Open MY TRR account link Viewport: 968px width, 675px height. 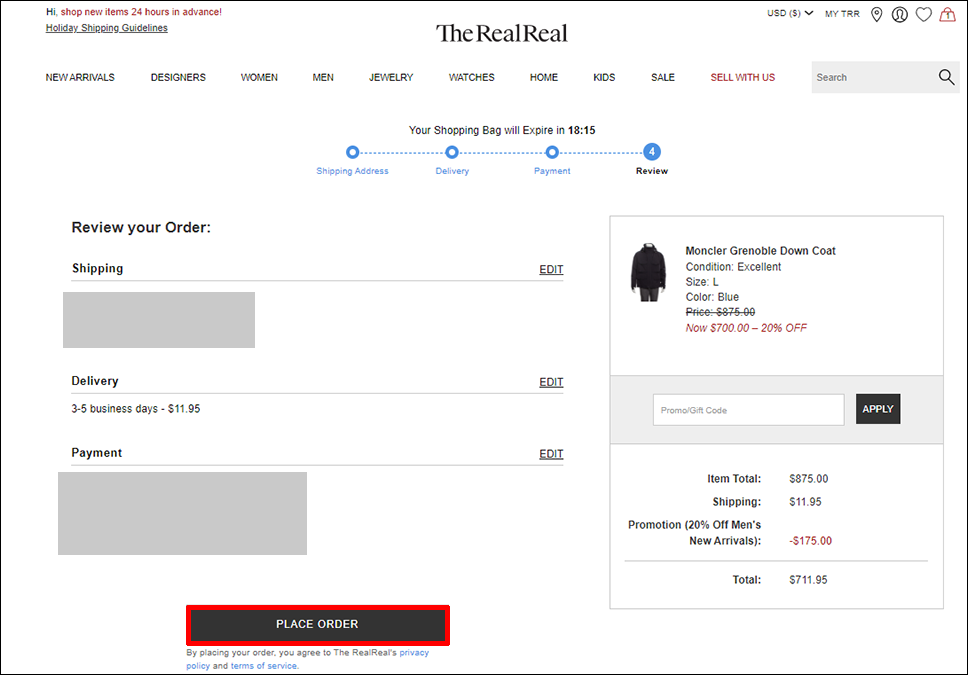click(x=842, y=14)
